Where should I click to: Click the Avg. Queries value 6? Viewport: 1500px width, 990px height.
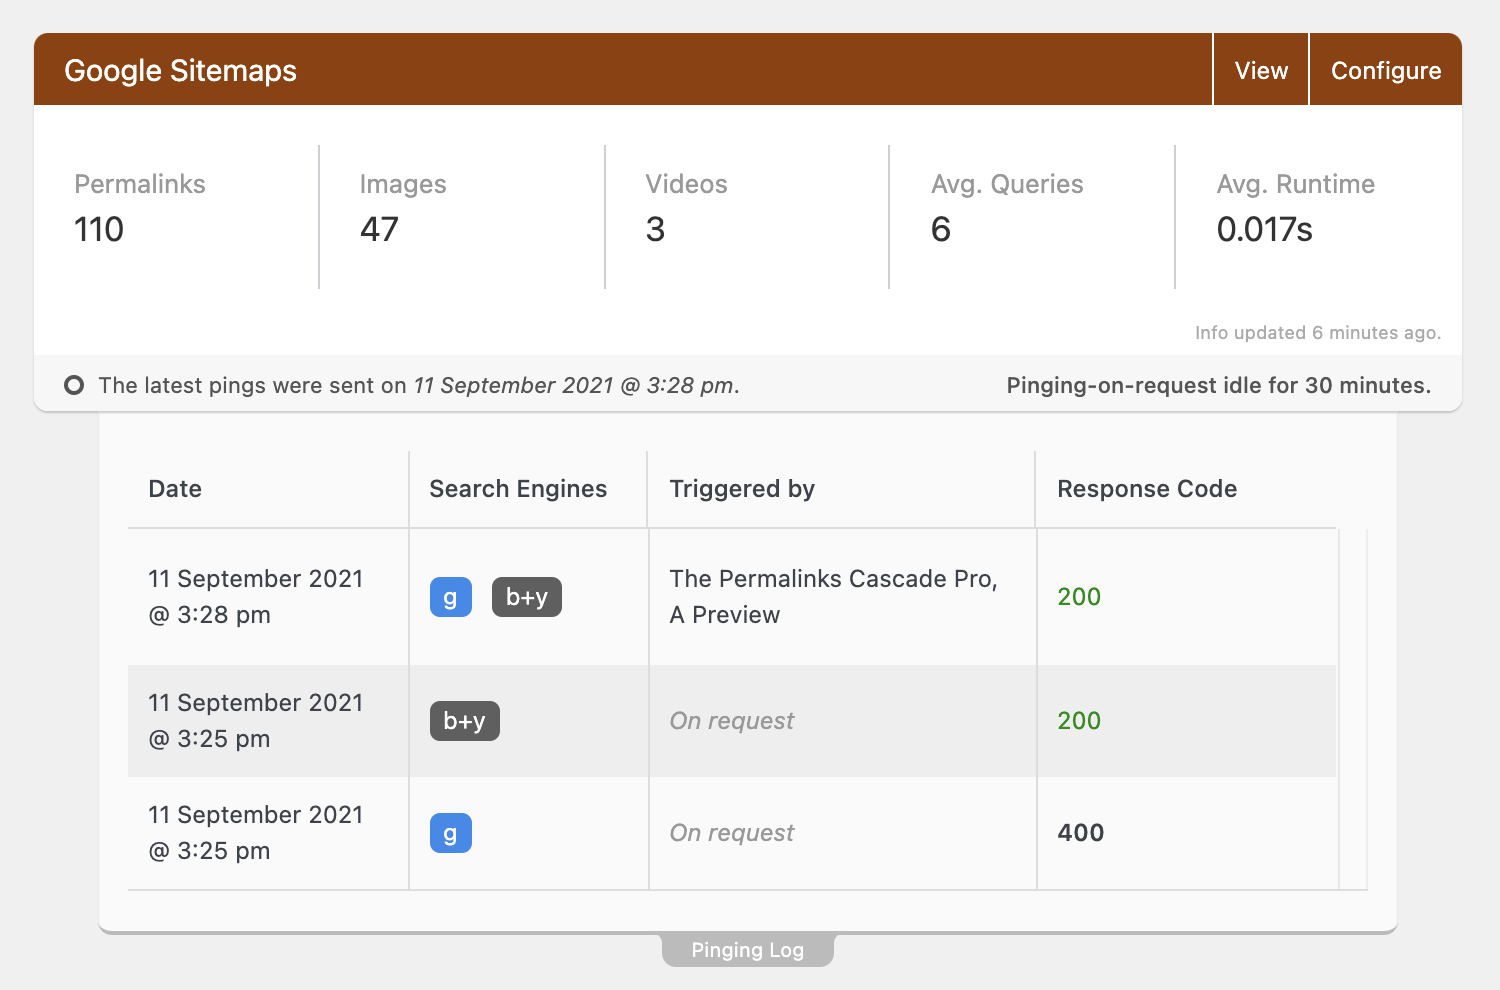pyautogui.click(x=941, y=230)
